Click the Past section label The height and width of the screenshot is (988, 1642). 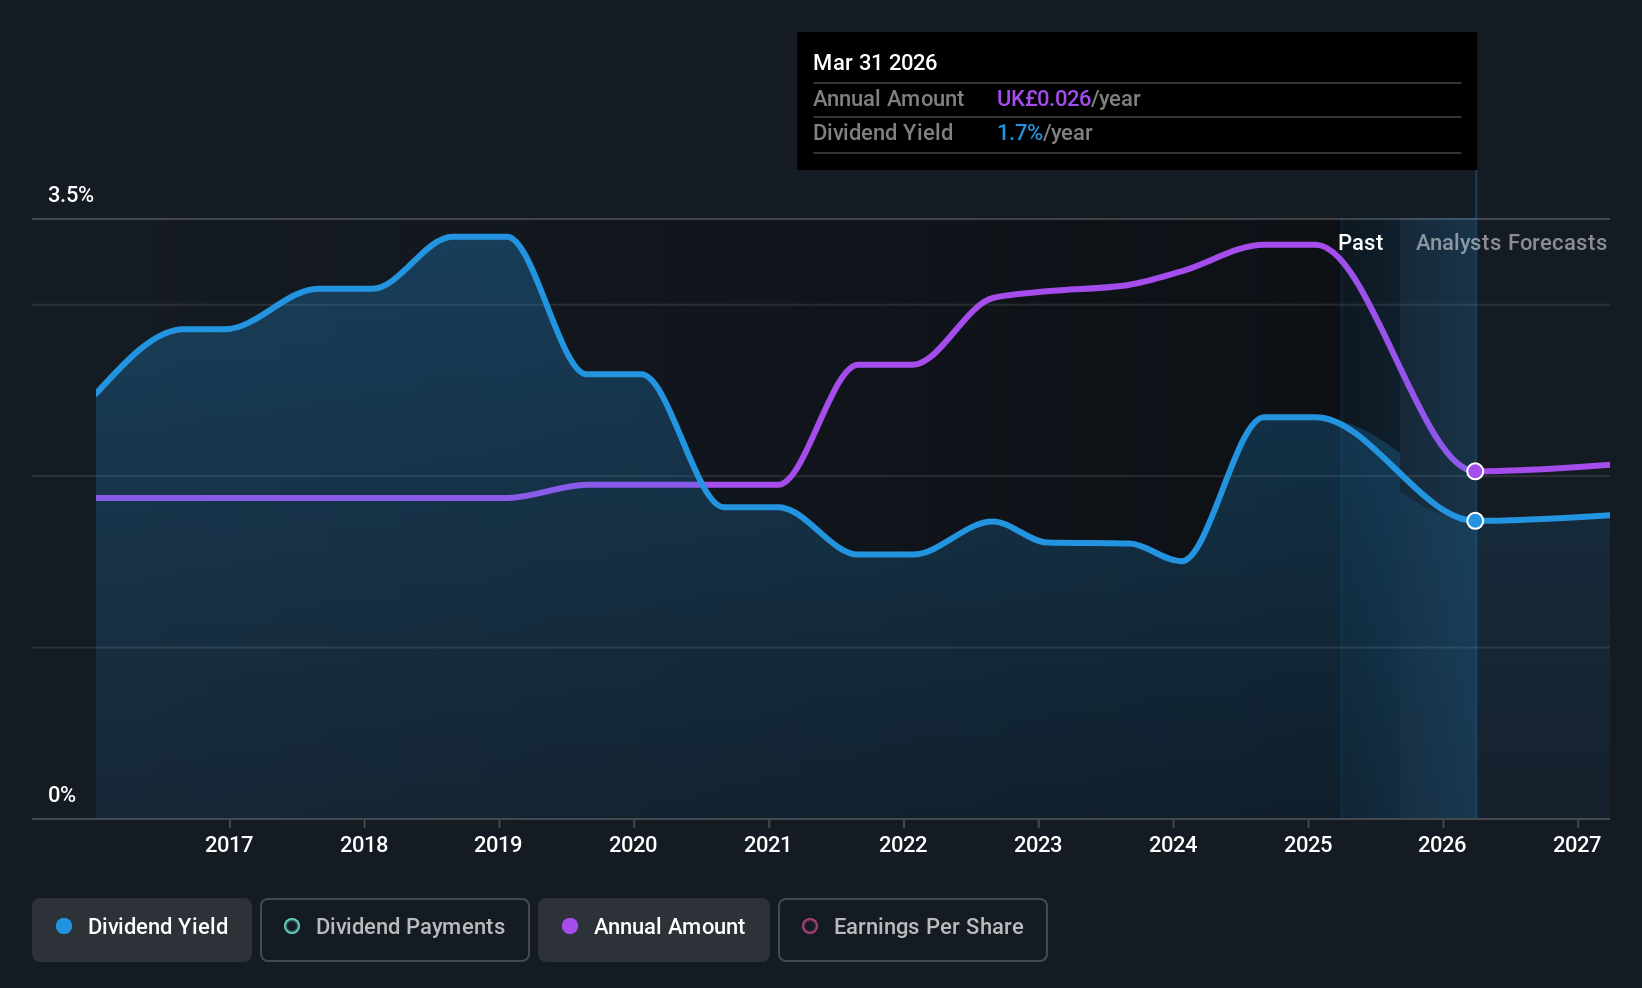click(1360, 243)
